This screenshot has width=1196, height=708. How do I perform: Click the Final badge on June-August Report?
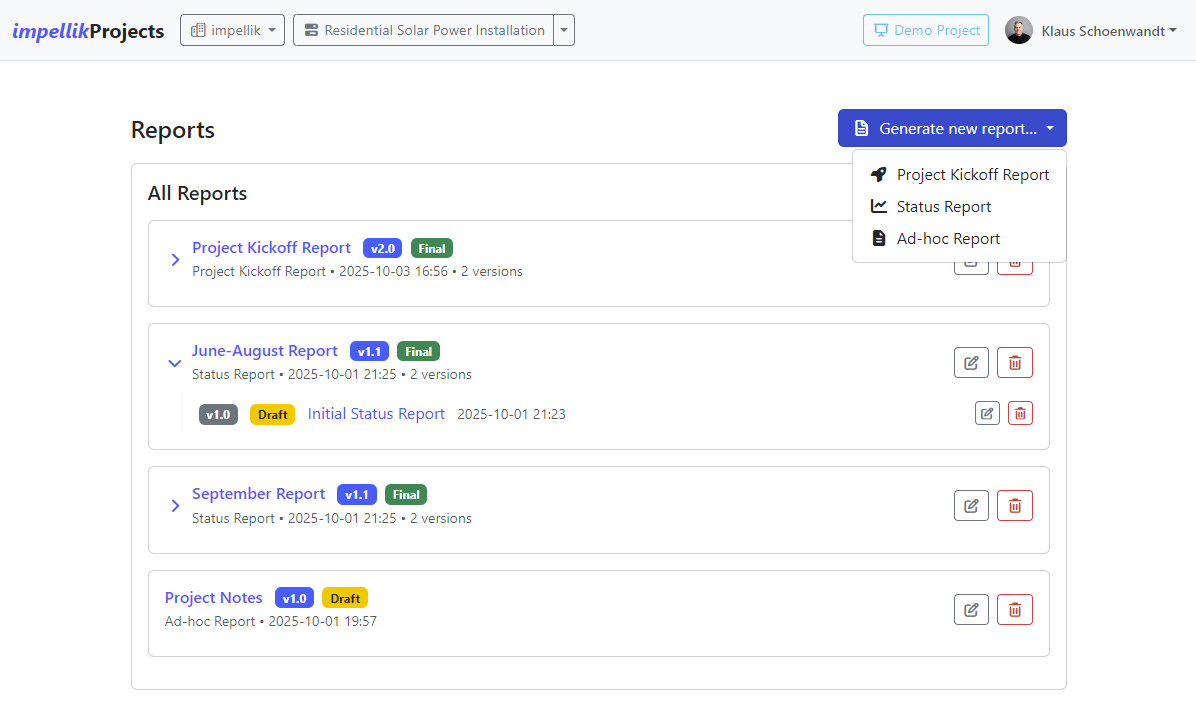[419, 352]
